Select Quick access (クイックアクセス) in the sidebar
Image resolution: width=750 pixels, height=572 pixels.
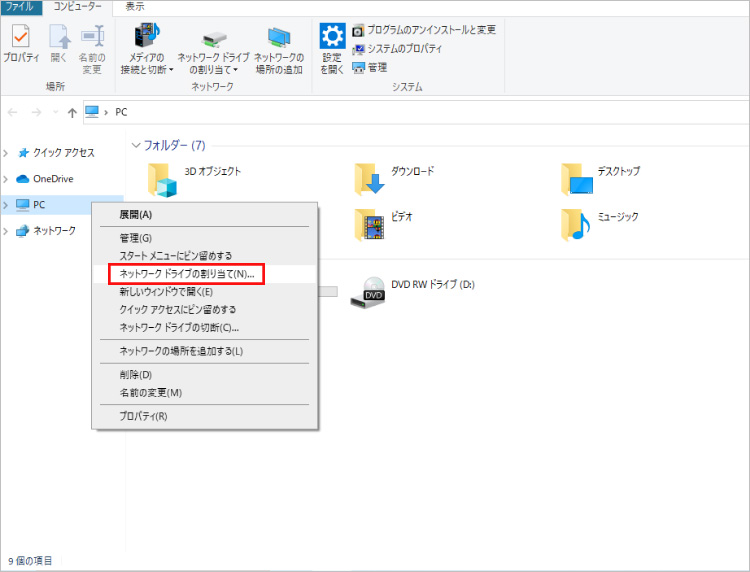(56, 153)
